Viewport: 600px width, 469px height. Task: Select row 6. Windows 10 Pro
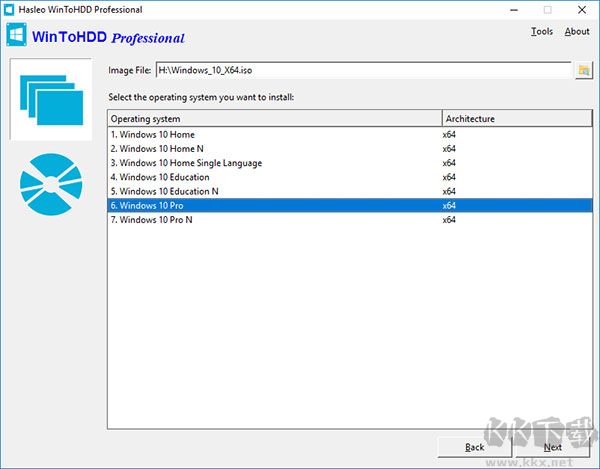click(350, 205)
